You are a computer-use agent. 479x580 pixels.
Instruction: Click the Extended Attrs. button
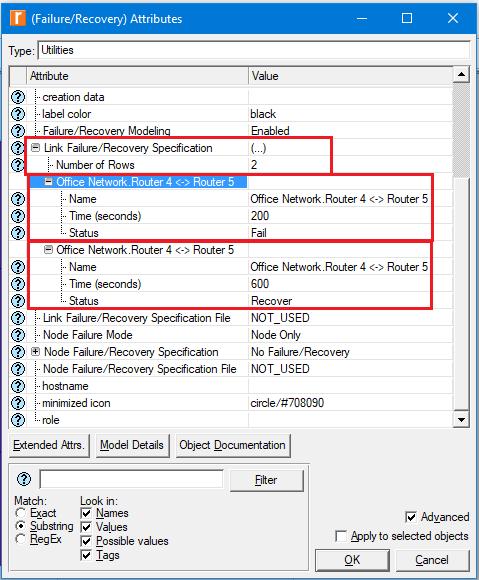[x=49, y=445]
